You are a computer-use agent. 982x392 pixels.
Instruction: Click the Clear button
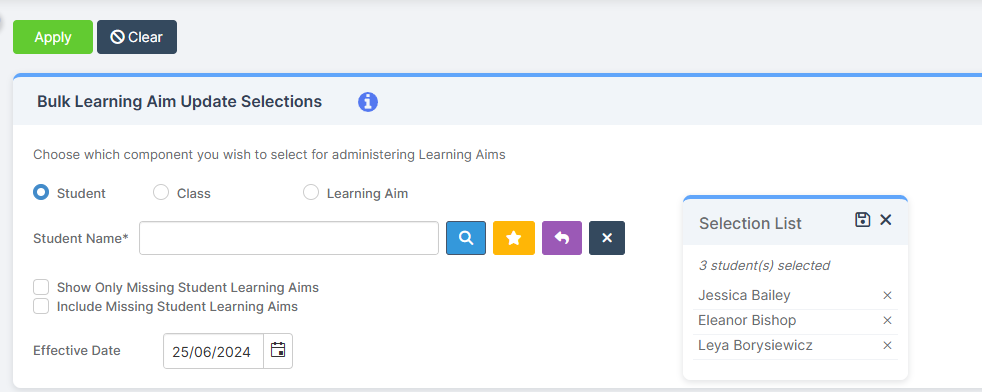[x=137, y=37]
